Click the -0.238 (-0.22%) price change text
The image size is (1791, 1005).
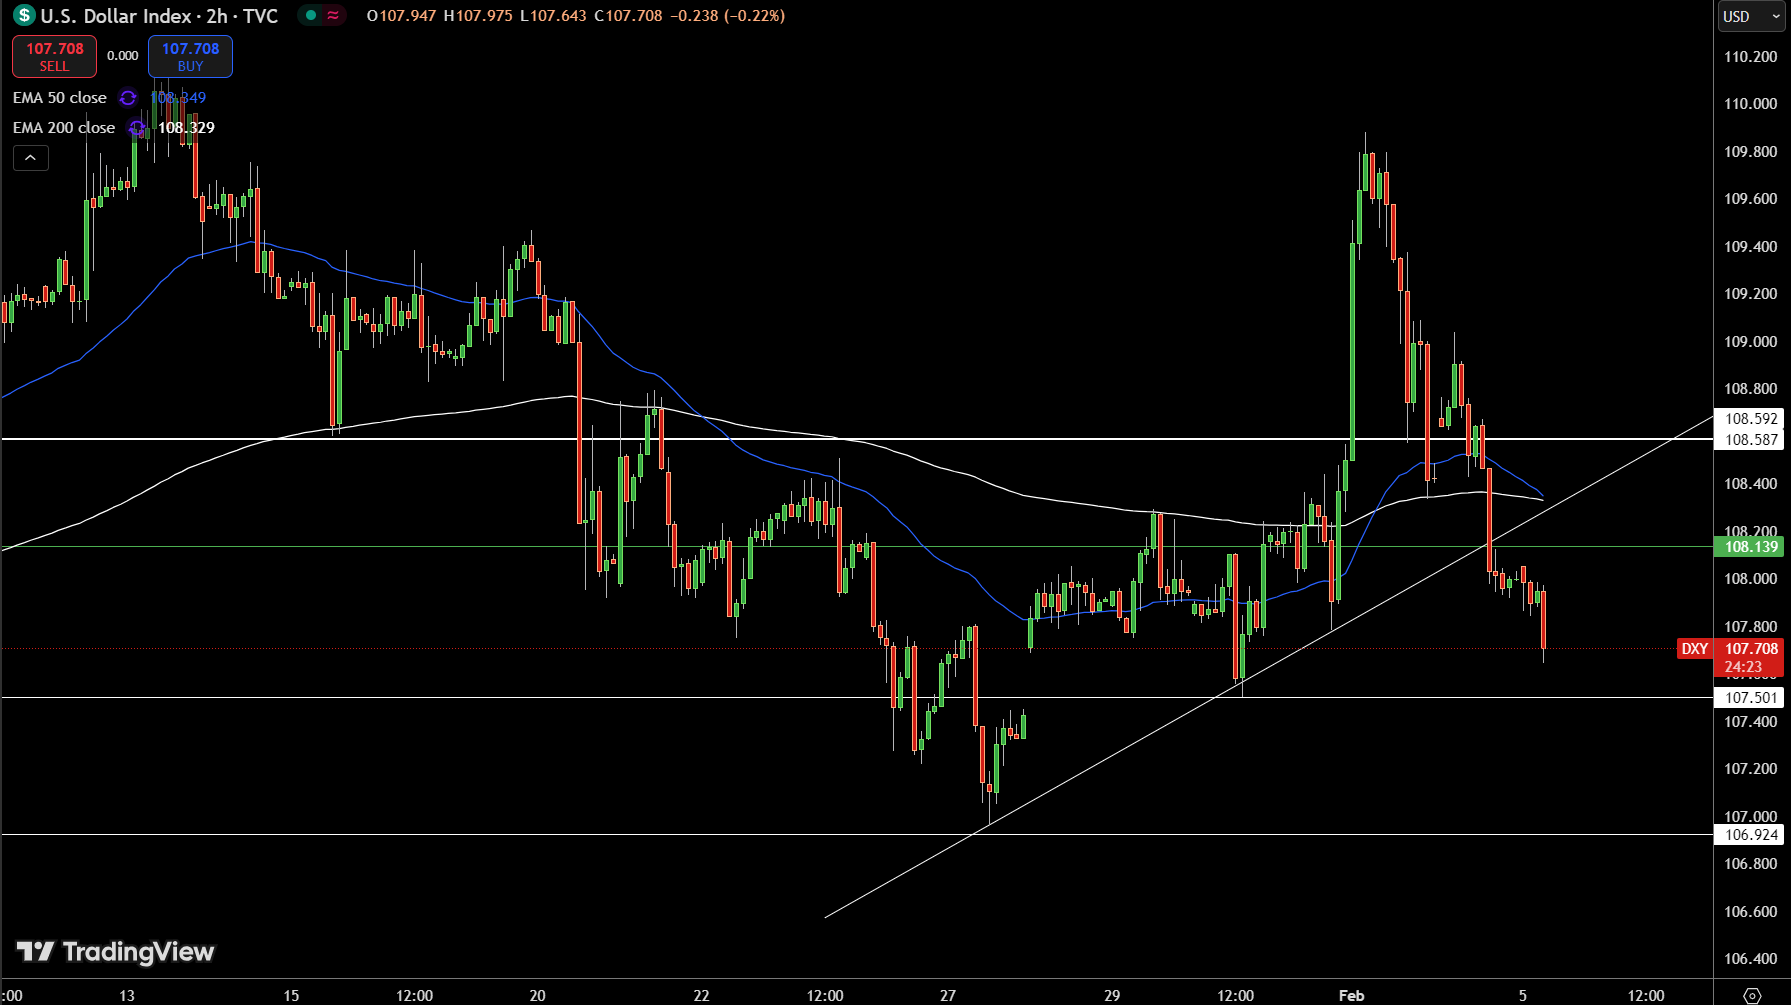(727, 16)
